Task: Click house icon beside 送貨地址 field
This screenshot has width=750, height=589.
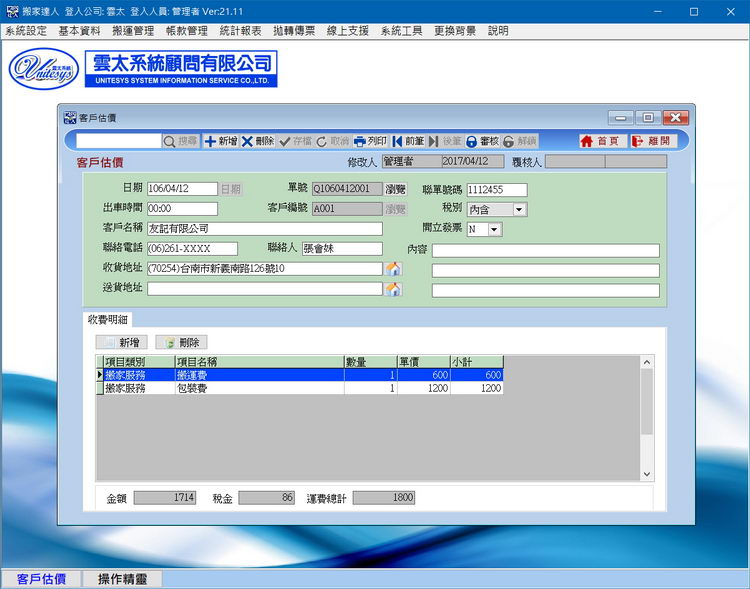Action: coord(394,289)
